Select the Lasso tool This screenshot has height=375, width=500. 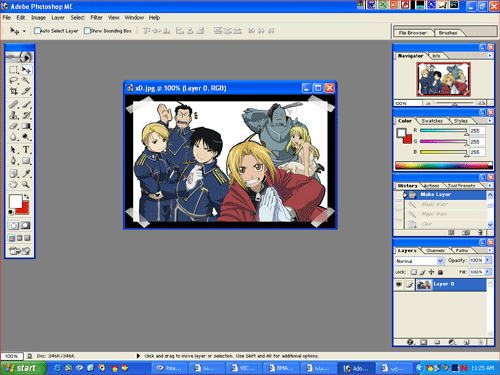tap(13, 80)
